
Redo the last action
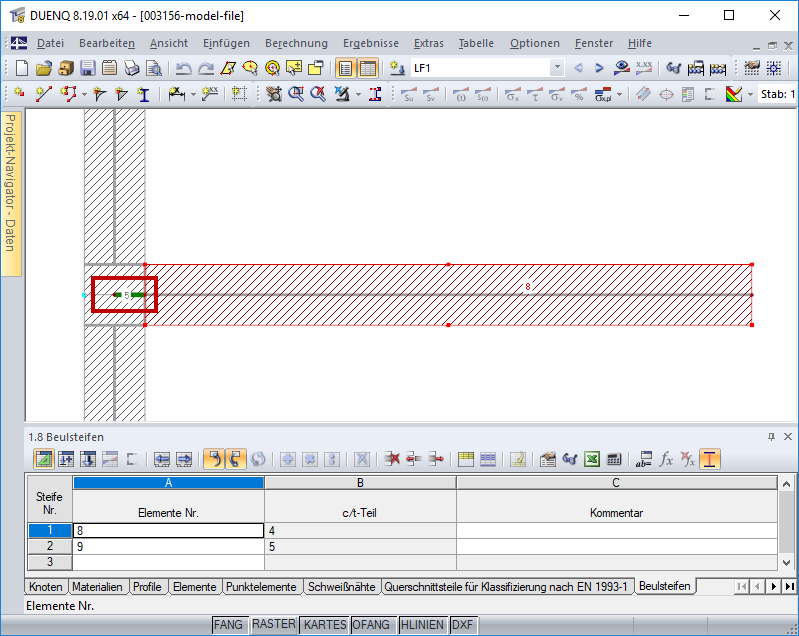point(205,68)
